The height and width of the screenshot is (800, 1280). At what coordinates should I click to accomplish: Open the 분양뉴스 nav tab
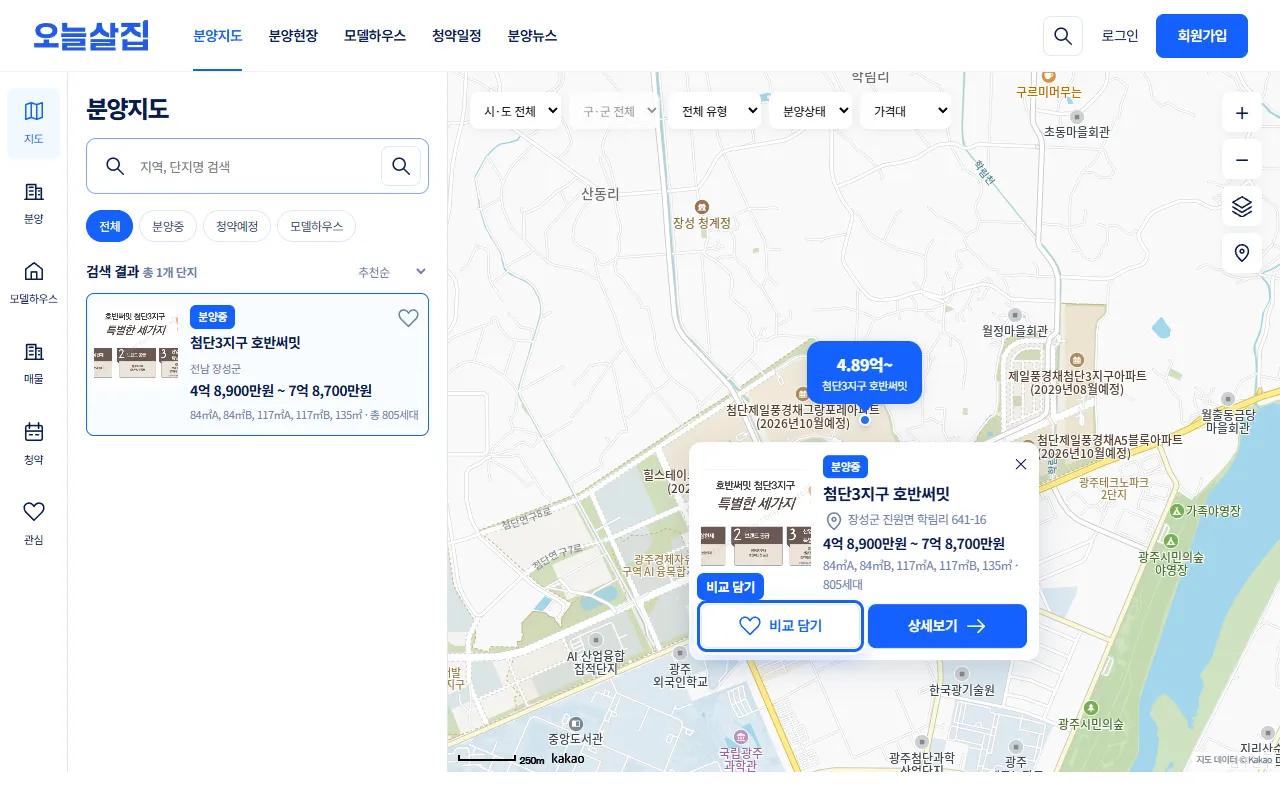532,36
